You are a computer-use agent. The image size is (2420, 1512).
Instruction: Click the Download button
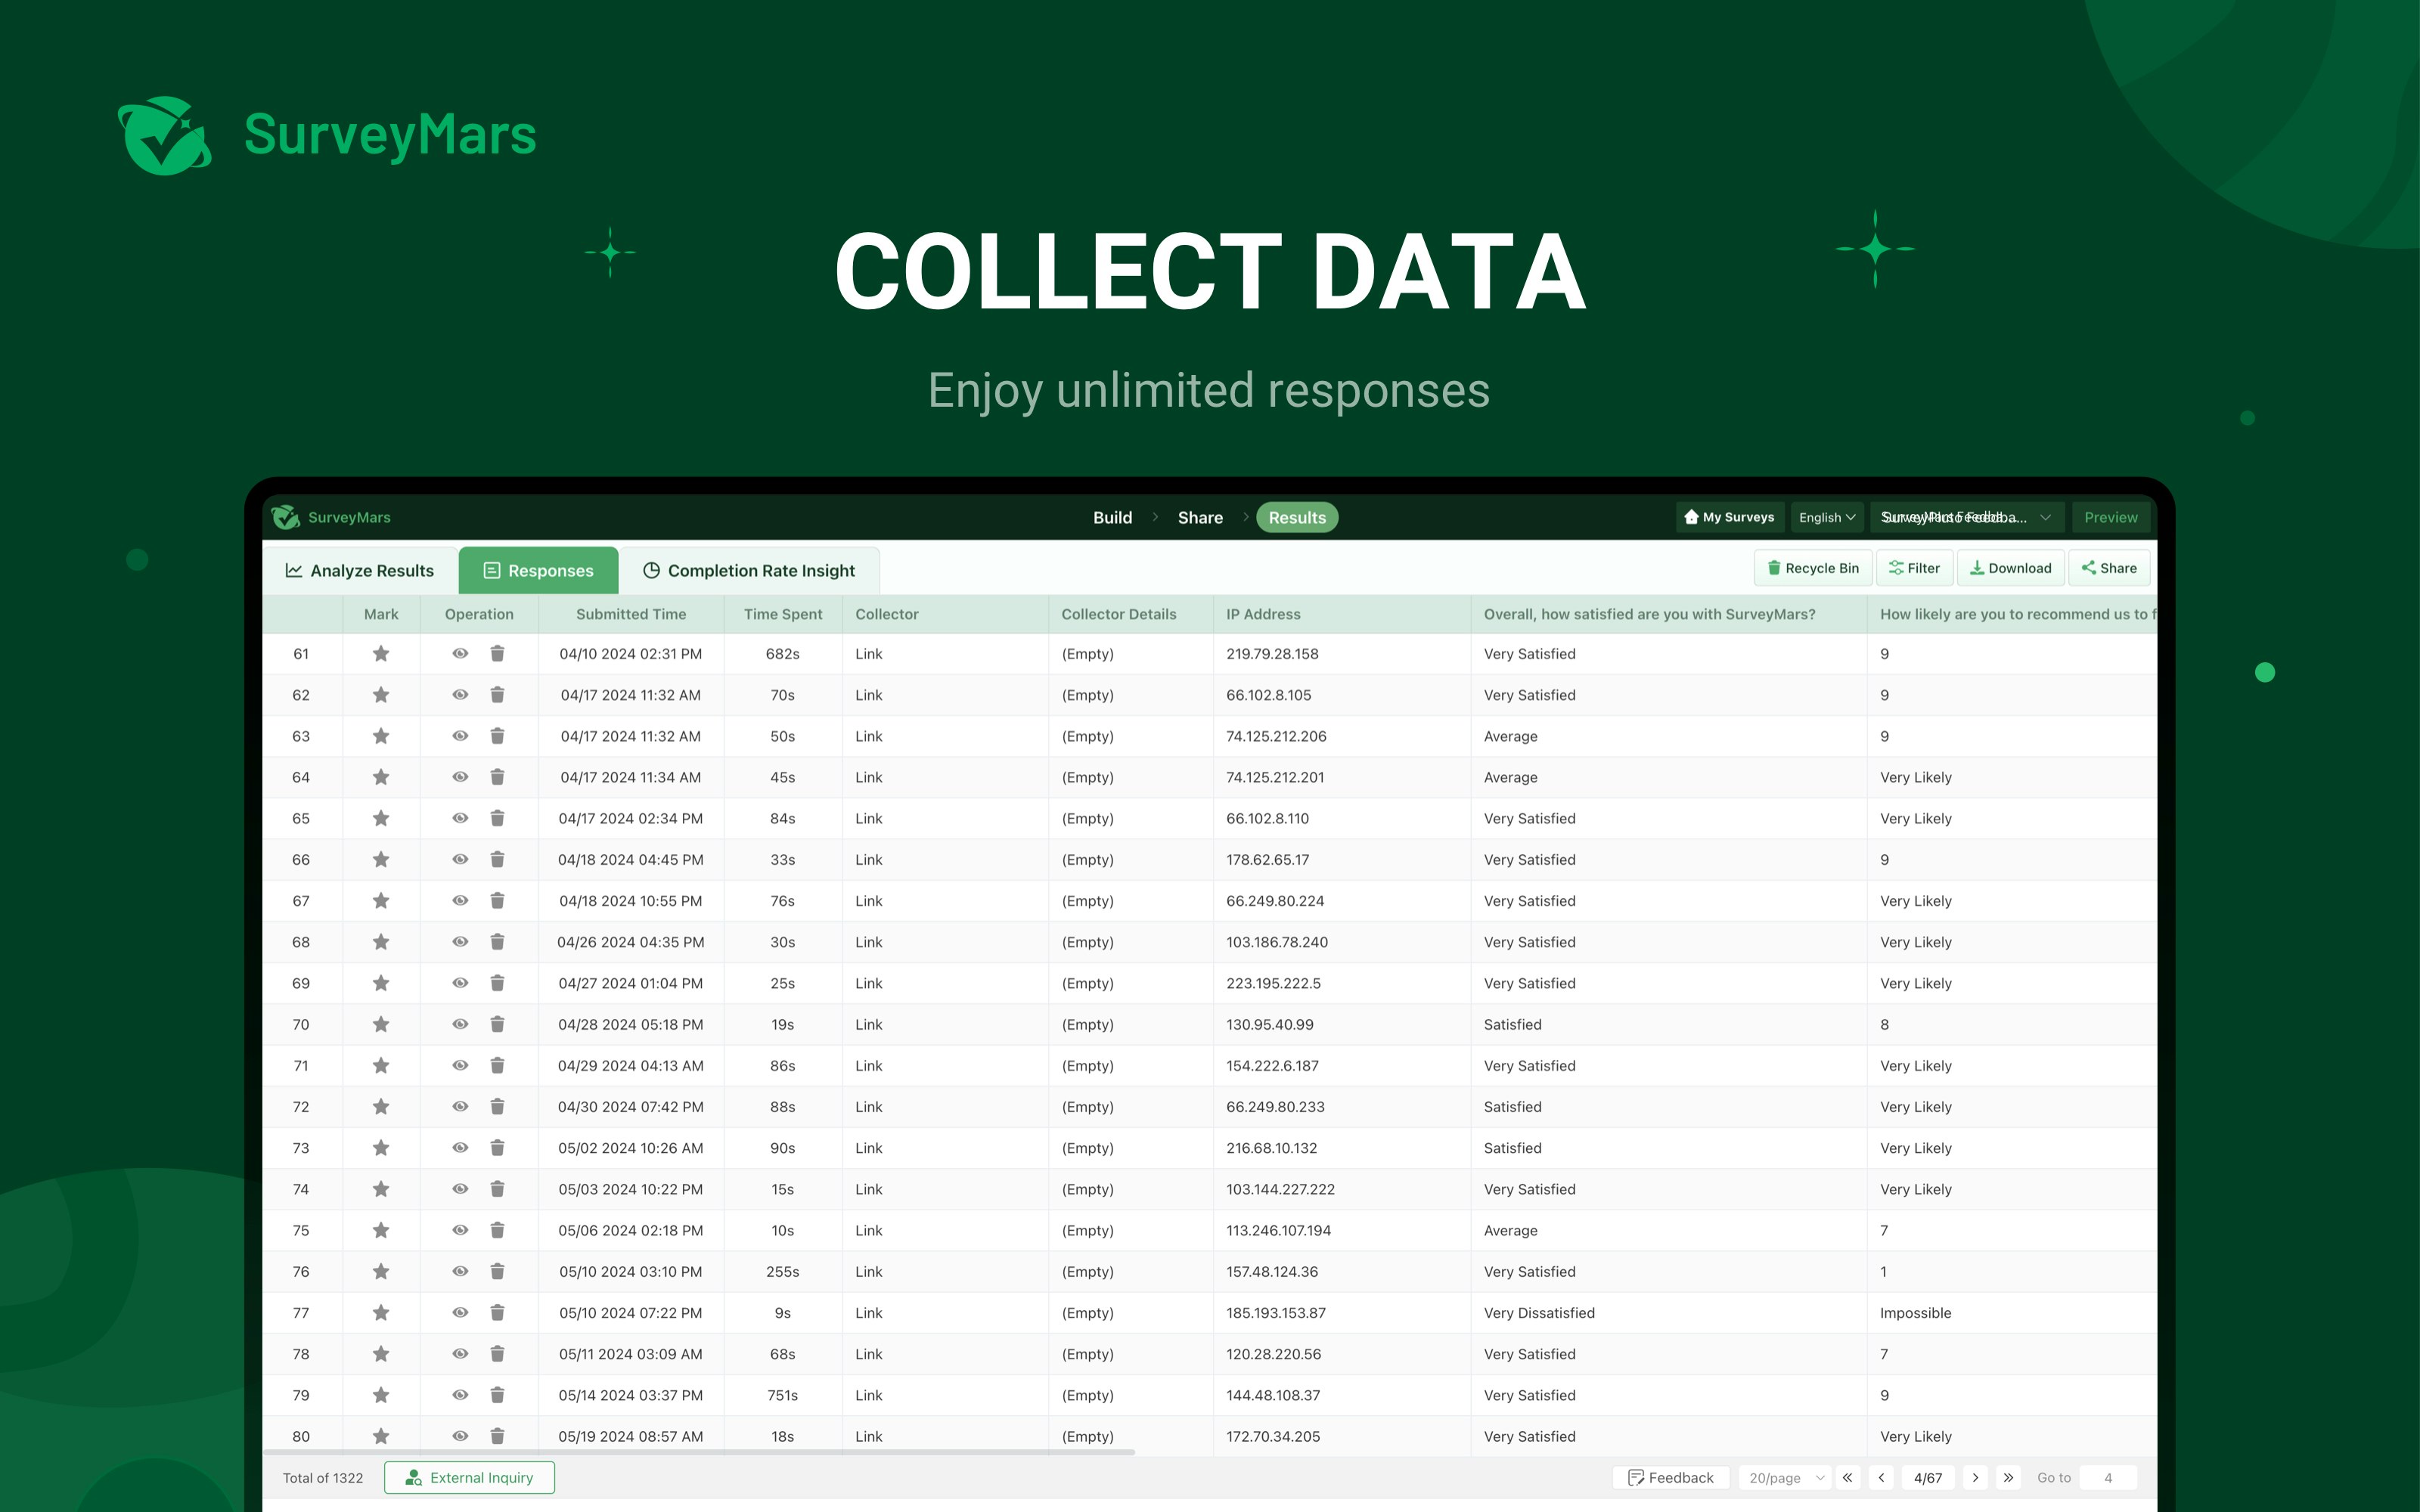(x=2011, y=568)
